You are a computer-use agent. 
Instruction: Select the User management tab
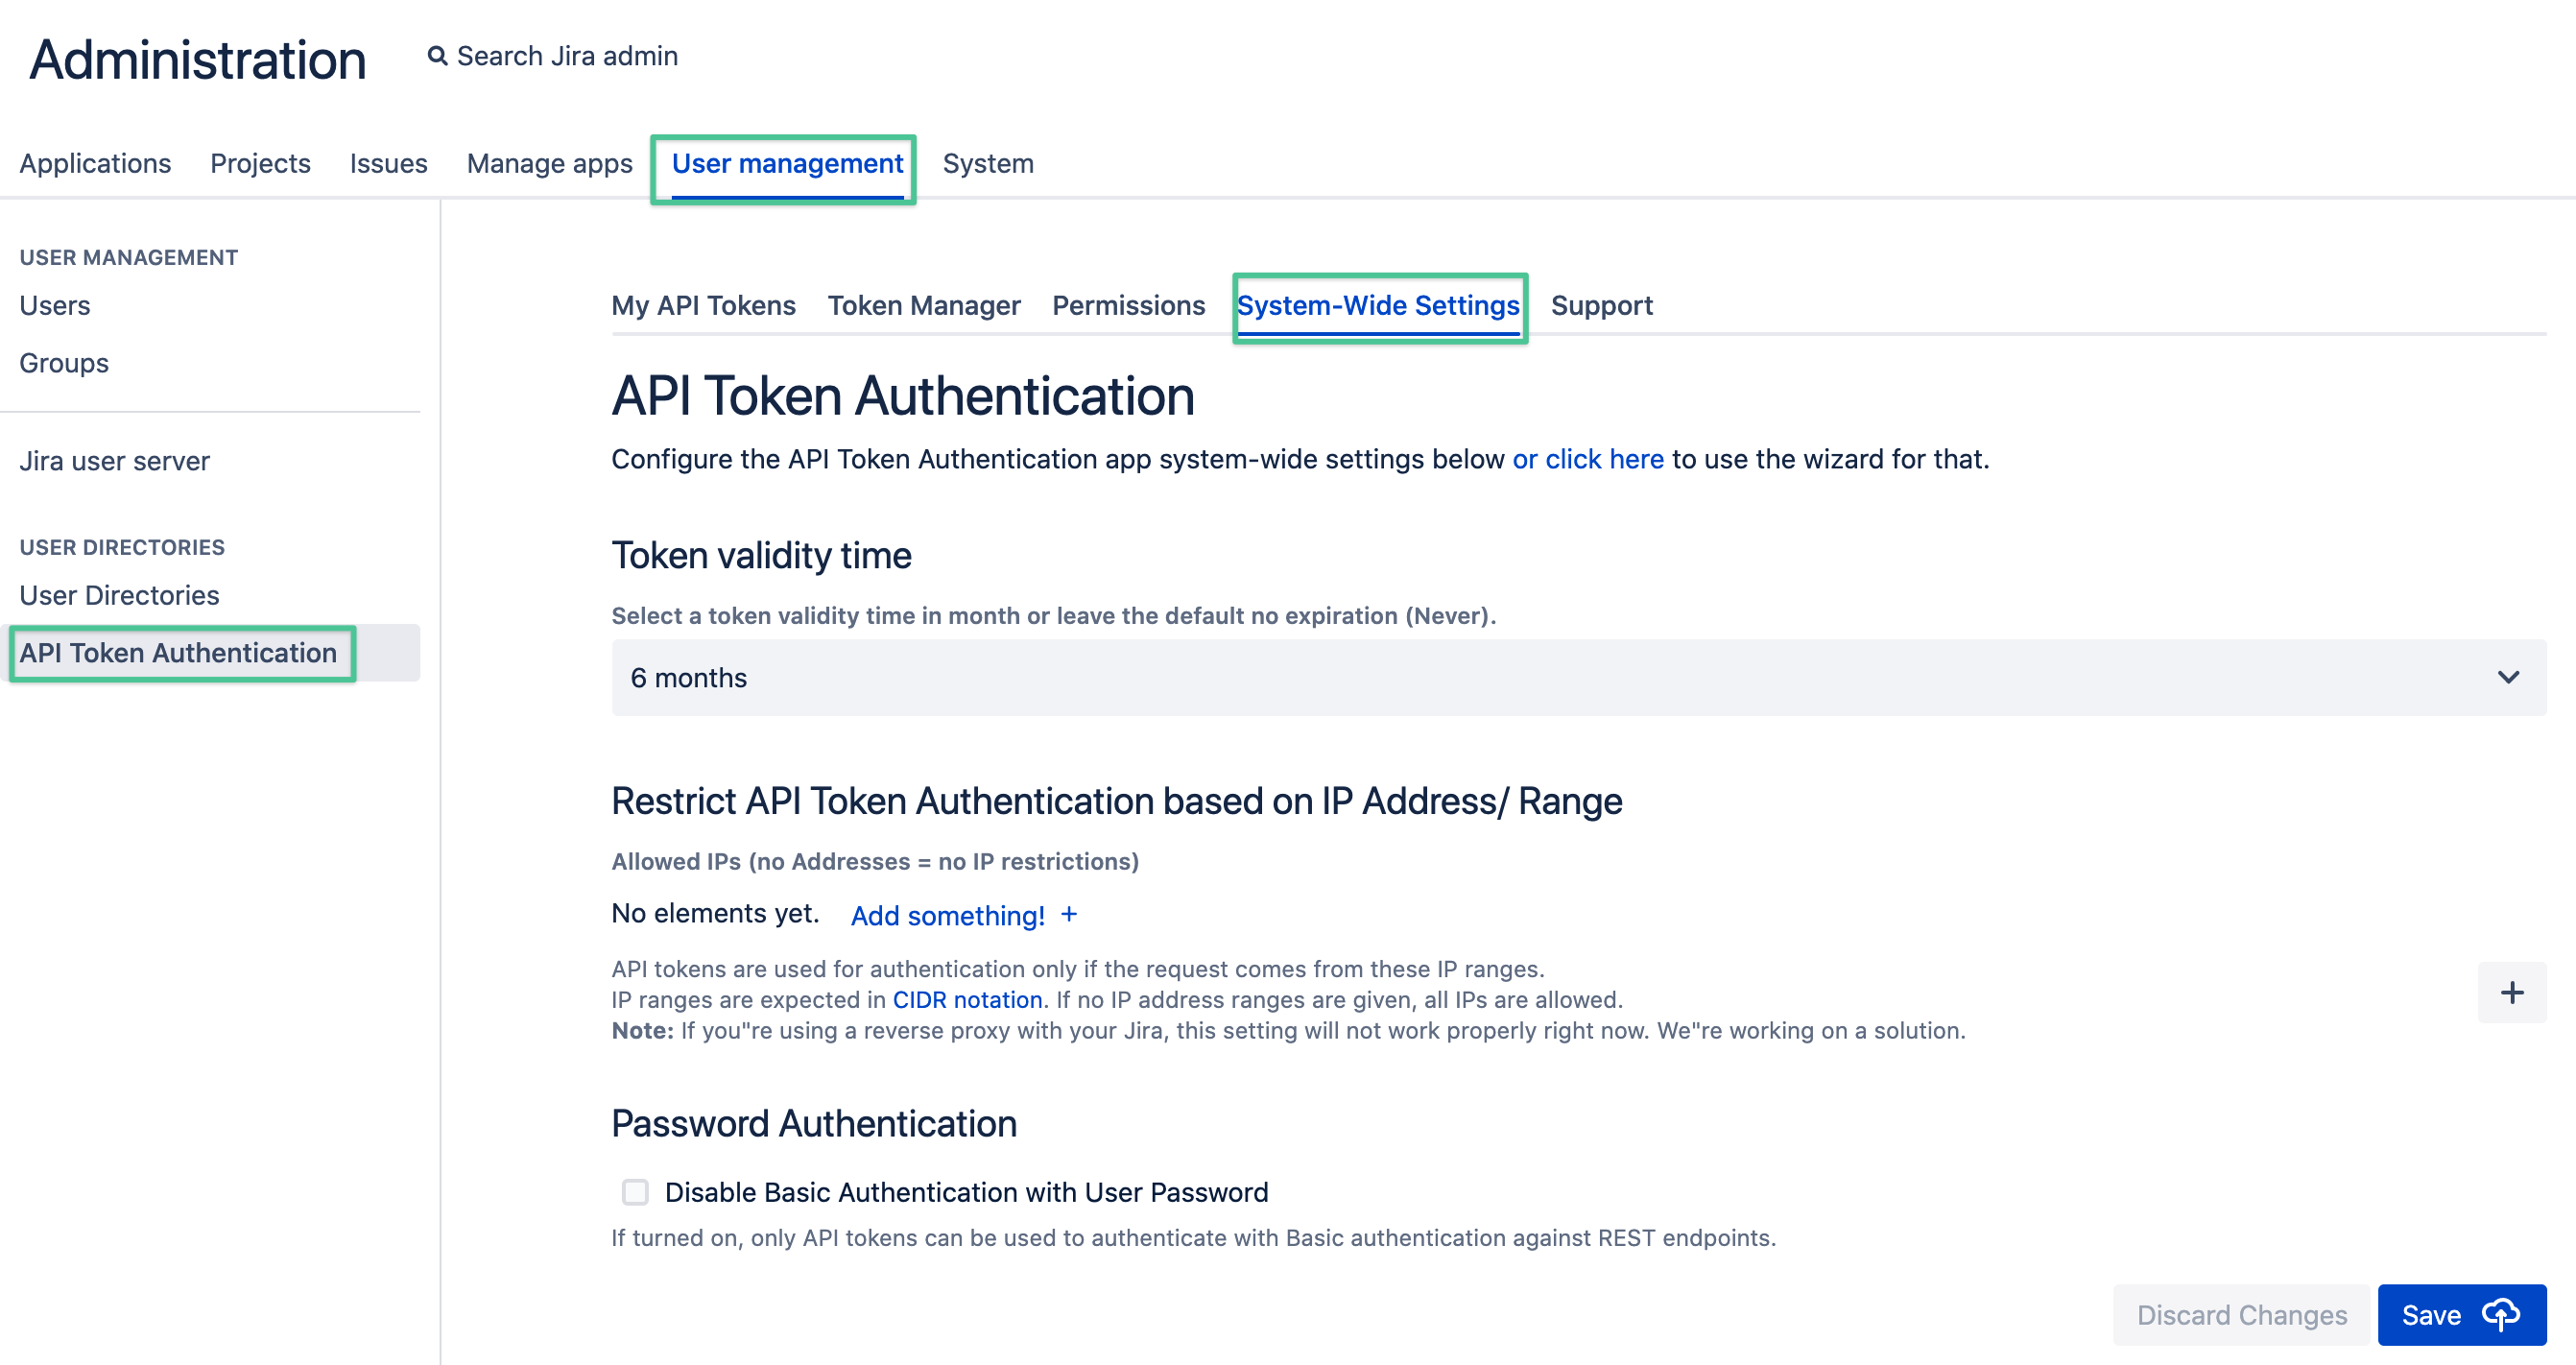coord(787,163)
